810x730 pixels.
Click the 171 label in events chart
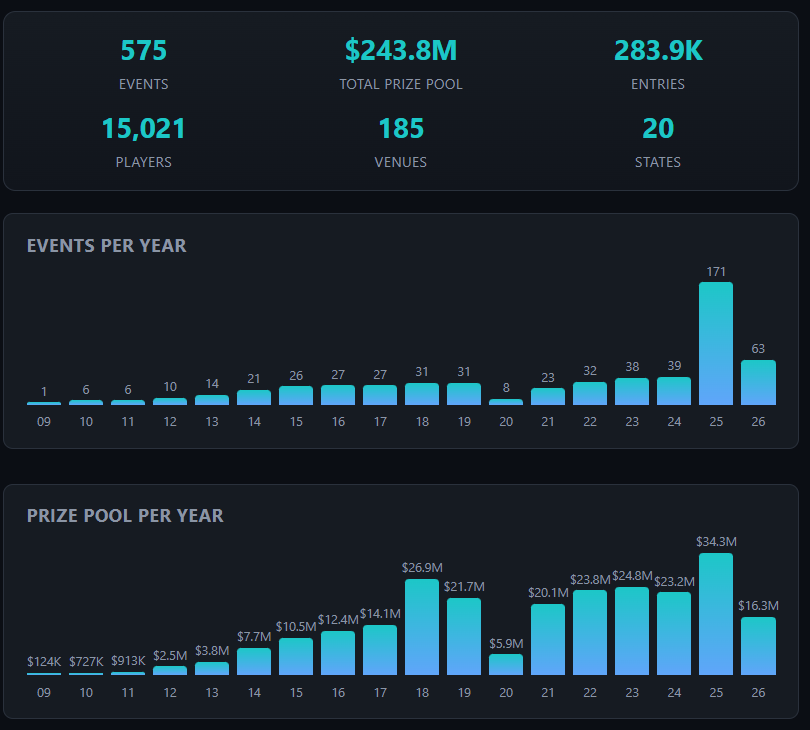click(x=716, y=272)
